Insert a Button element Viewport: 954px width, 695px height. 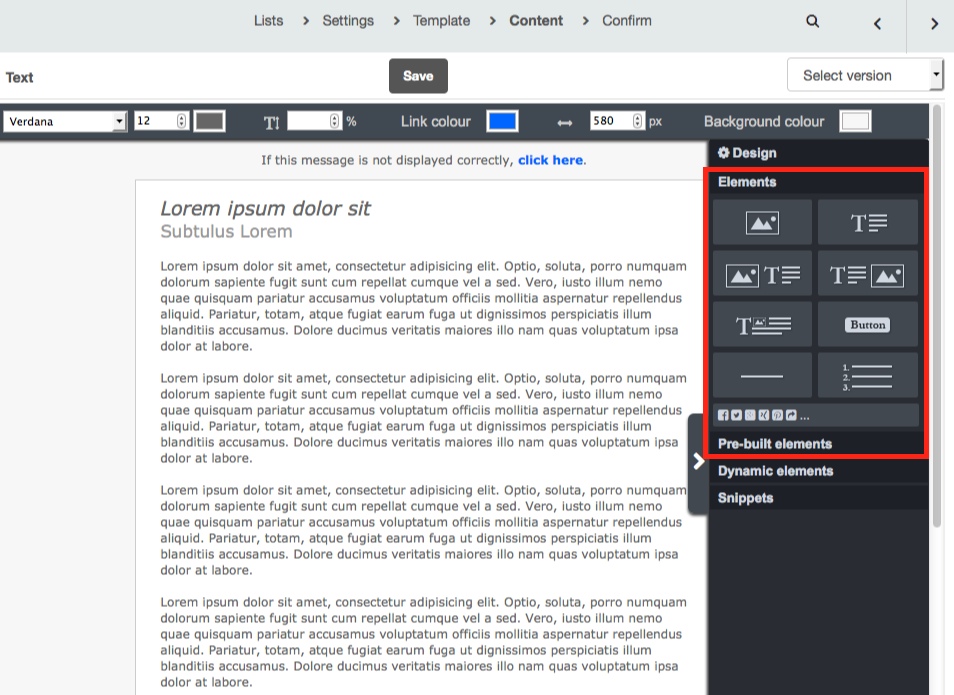coord(868,325)
